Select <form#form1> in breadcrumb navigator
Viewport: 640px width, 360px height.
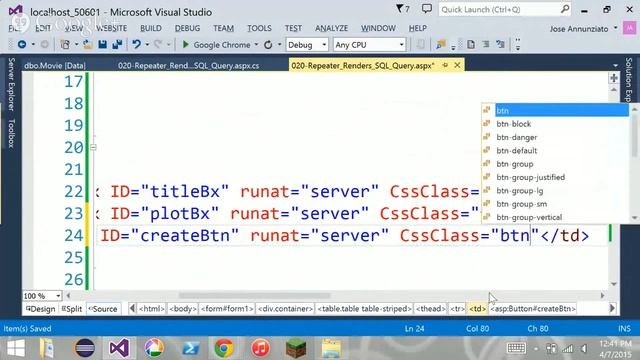(x=227, y=309)
